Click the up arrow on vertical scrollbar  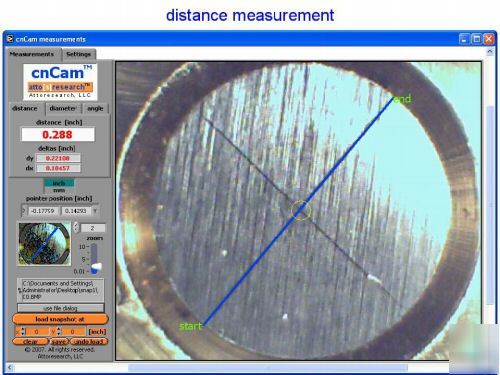[490, 52]
